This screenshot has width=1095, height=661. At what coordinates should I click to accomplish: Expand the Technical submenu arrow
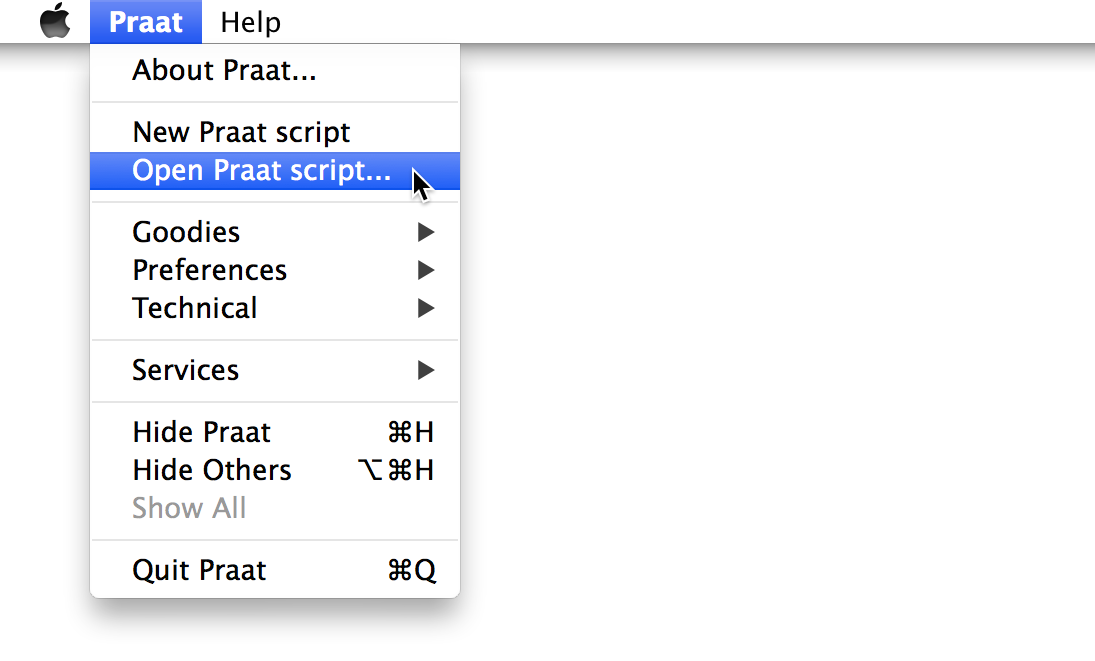pos(426,308)
